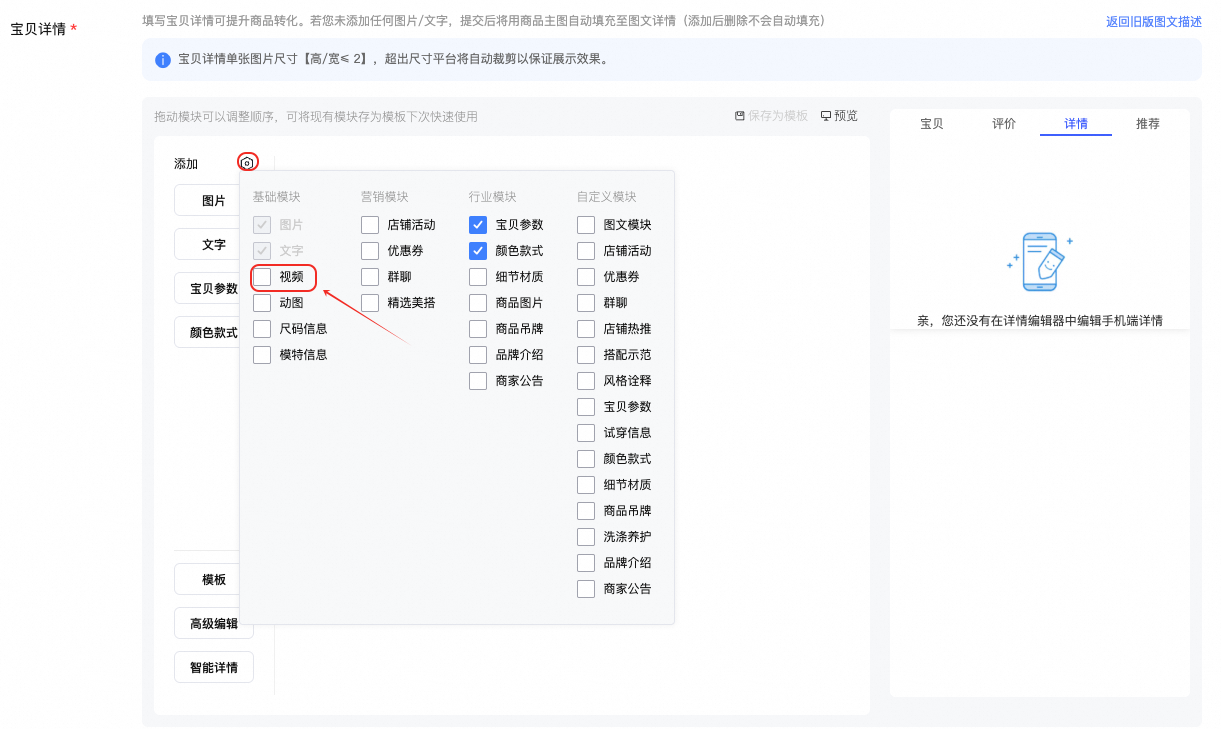This screenshot has height=729, width=1221.
Task: Tick 优惠券 under 营销模块
Action: [370, 251]
